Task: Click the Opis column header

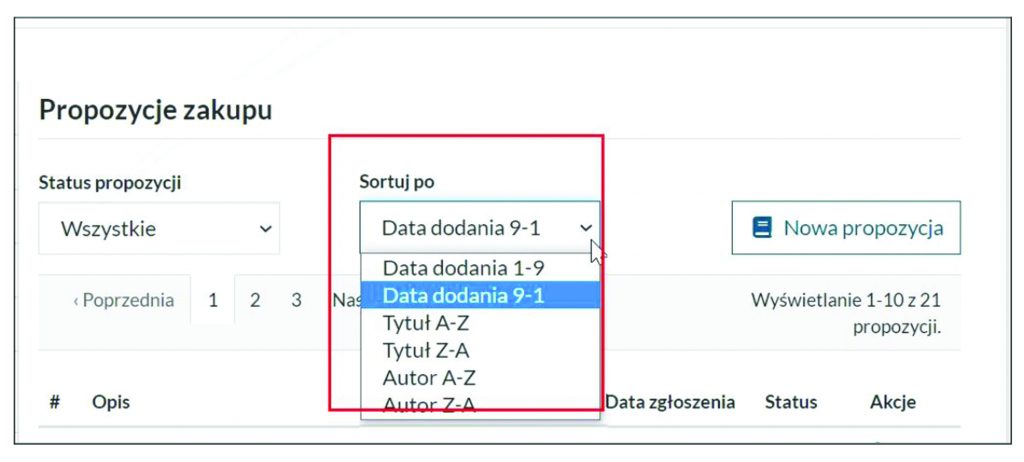Action: (110, 402)
